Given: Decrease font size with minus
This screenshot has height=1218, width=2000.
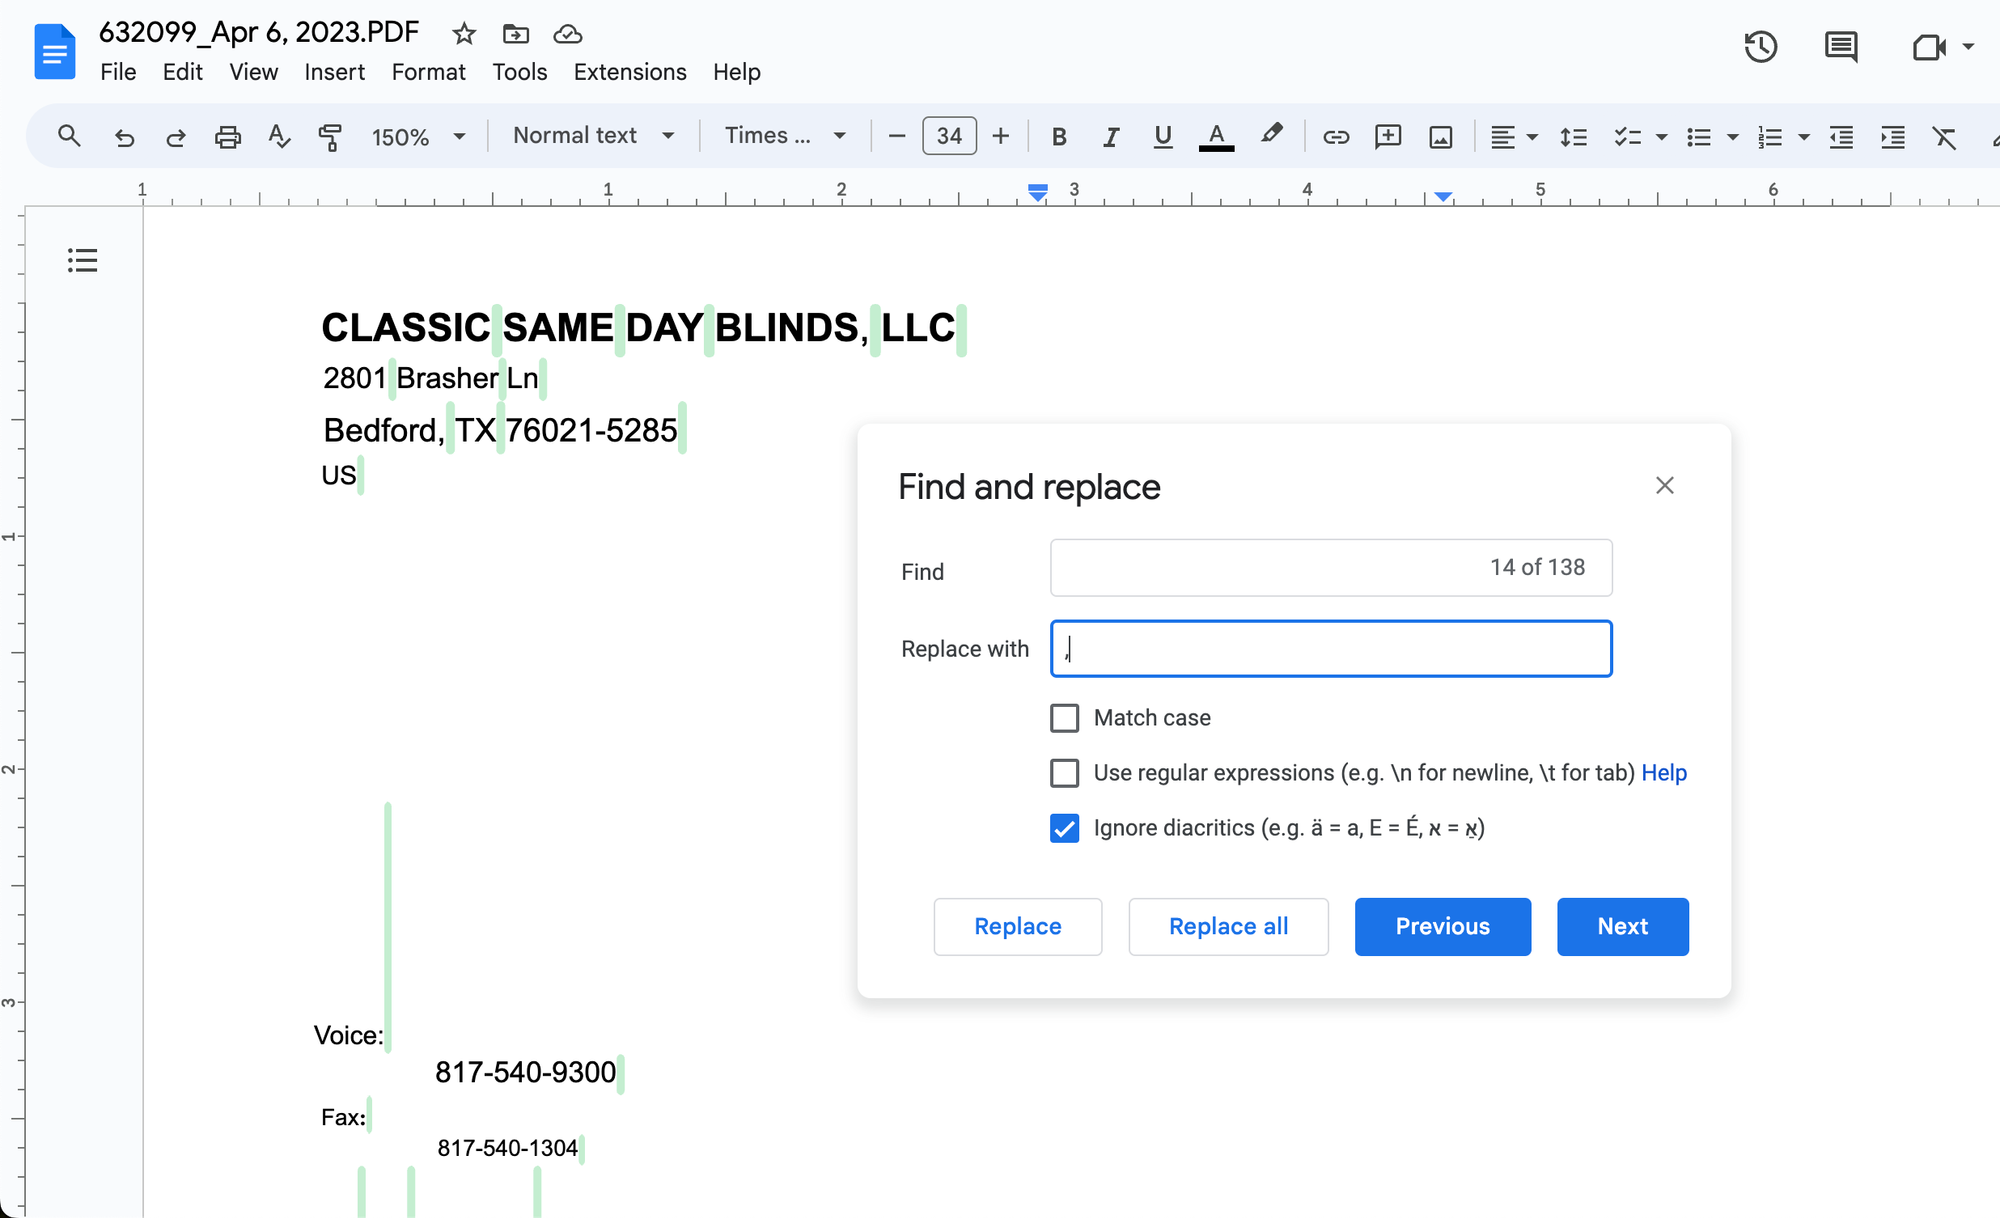Looking at the screenshot, I should (897, 136).
